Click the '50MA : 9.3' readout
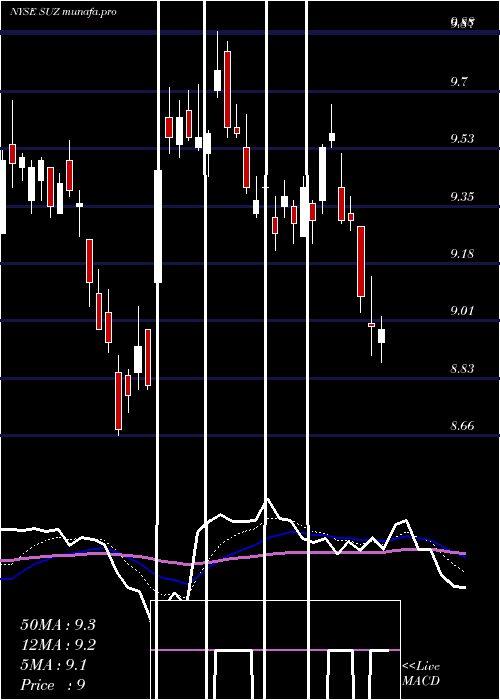 coord(58,625)
